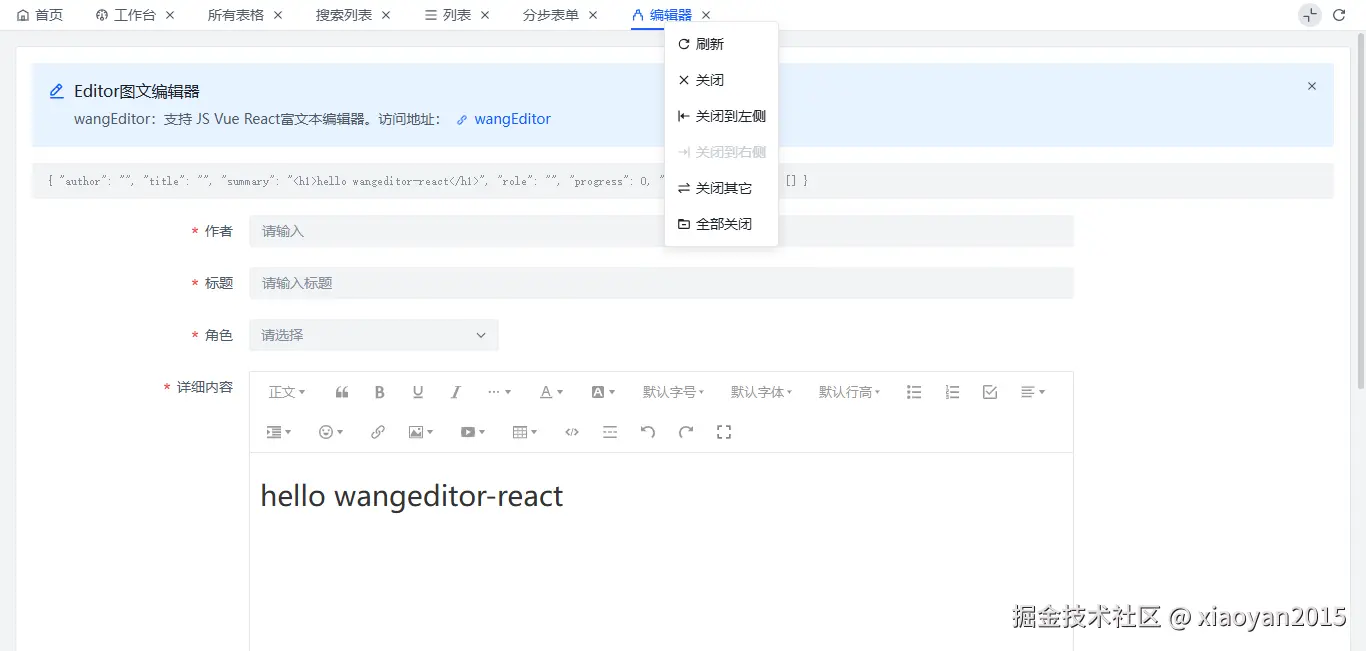
Task: Close the 编辑器 tab
Action: [706, 15]
